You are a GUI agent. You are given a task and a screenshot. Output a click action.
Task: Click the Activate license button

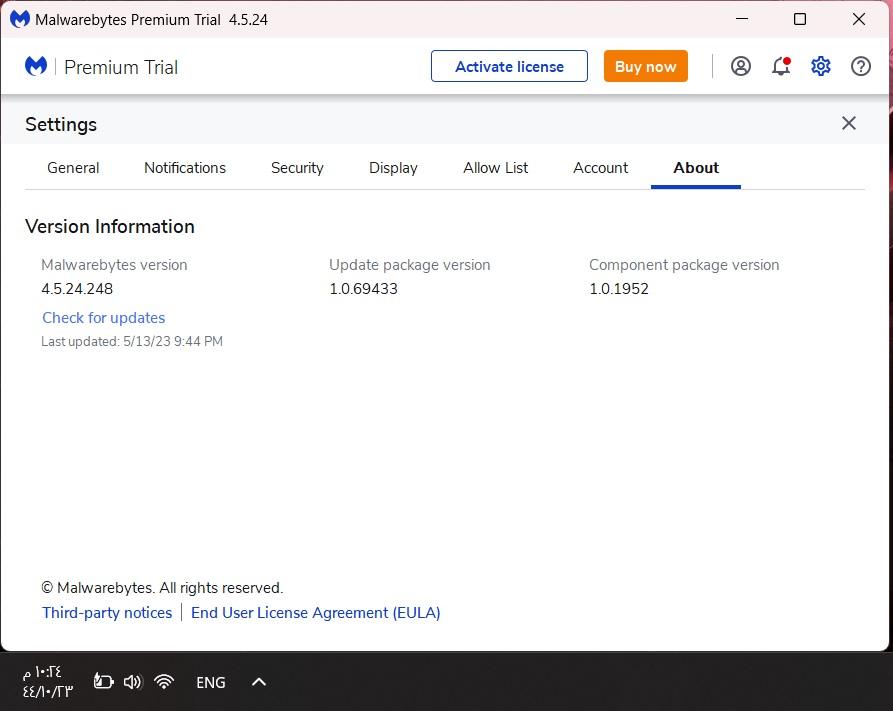(x=509, y=66)
